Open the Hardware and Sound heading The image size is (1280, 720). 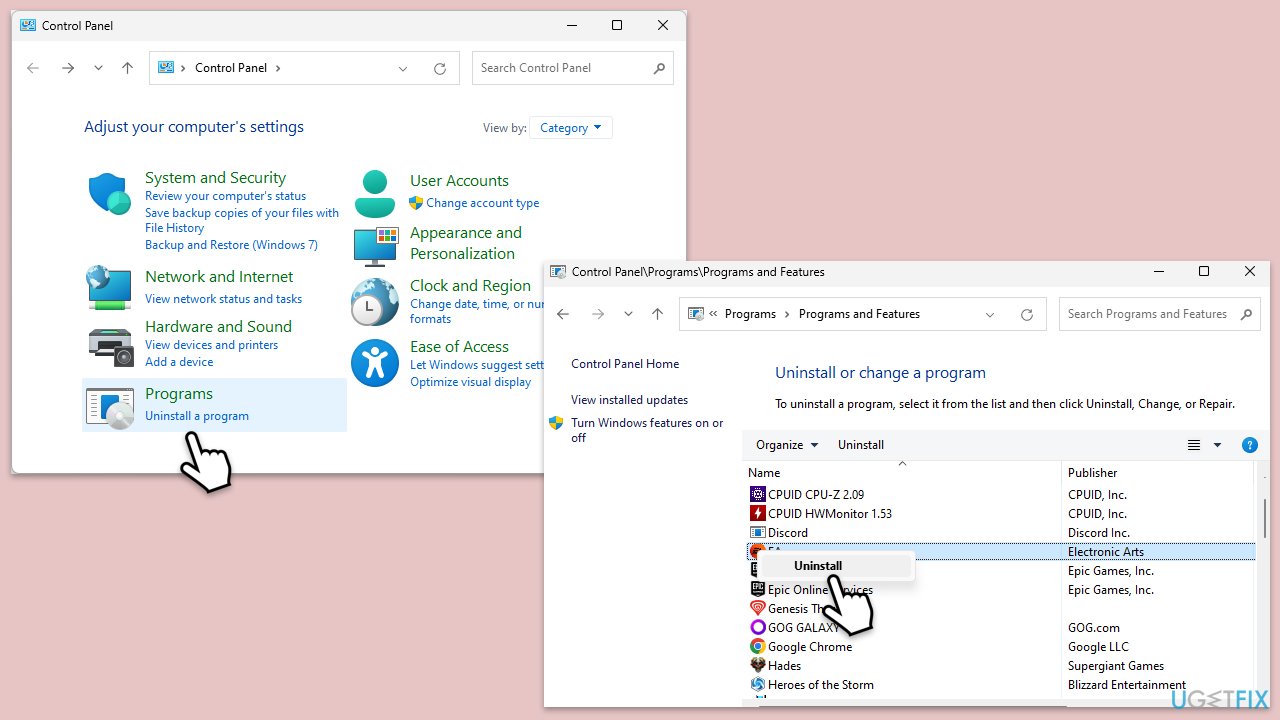coord(218,327)
